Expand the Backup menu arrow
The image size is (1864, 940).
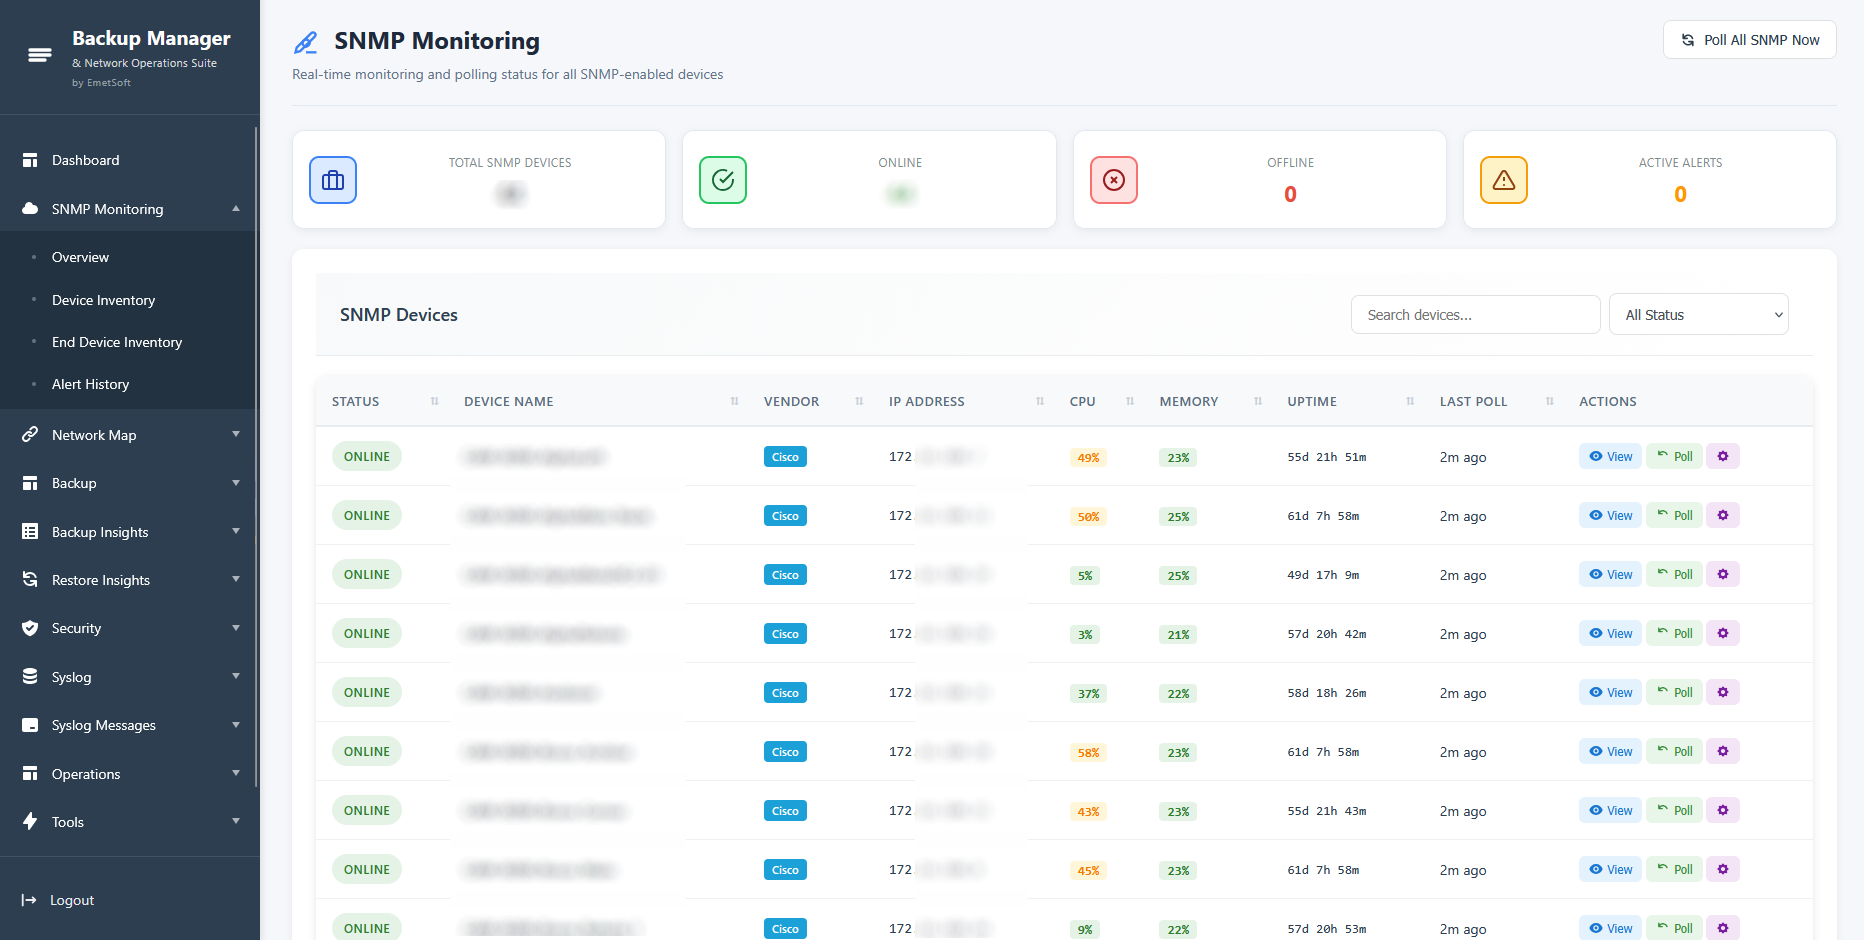click(x=236, y=483)
